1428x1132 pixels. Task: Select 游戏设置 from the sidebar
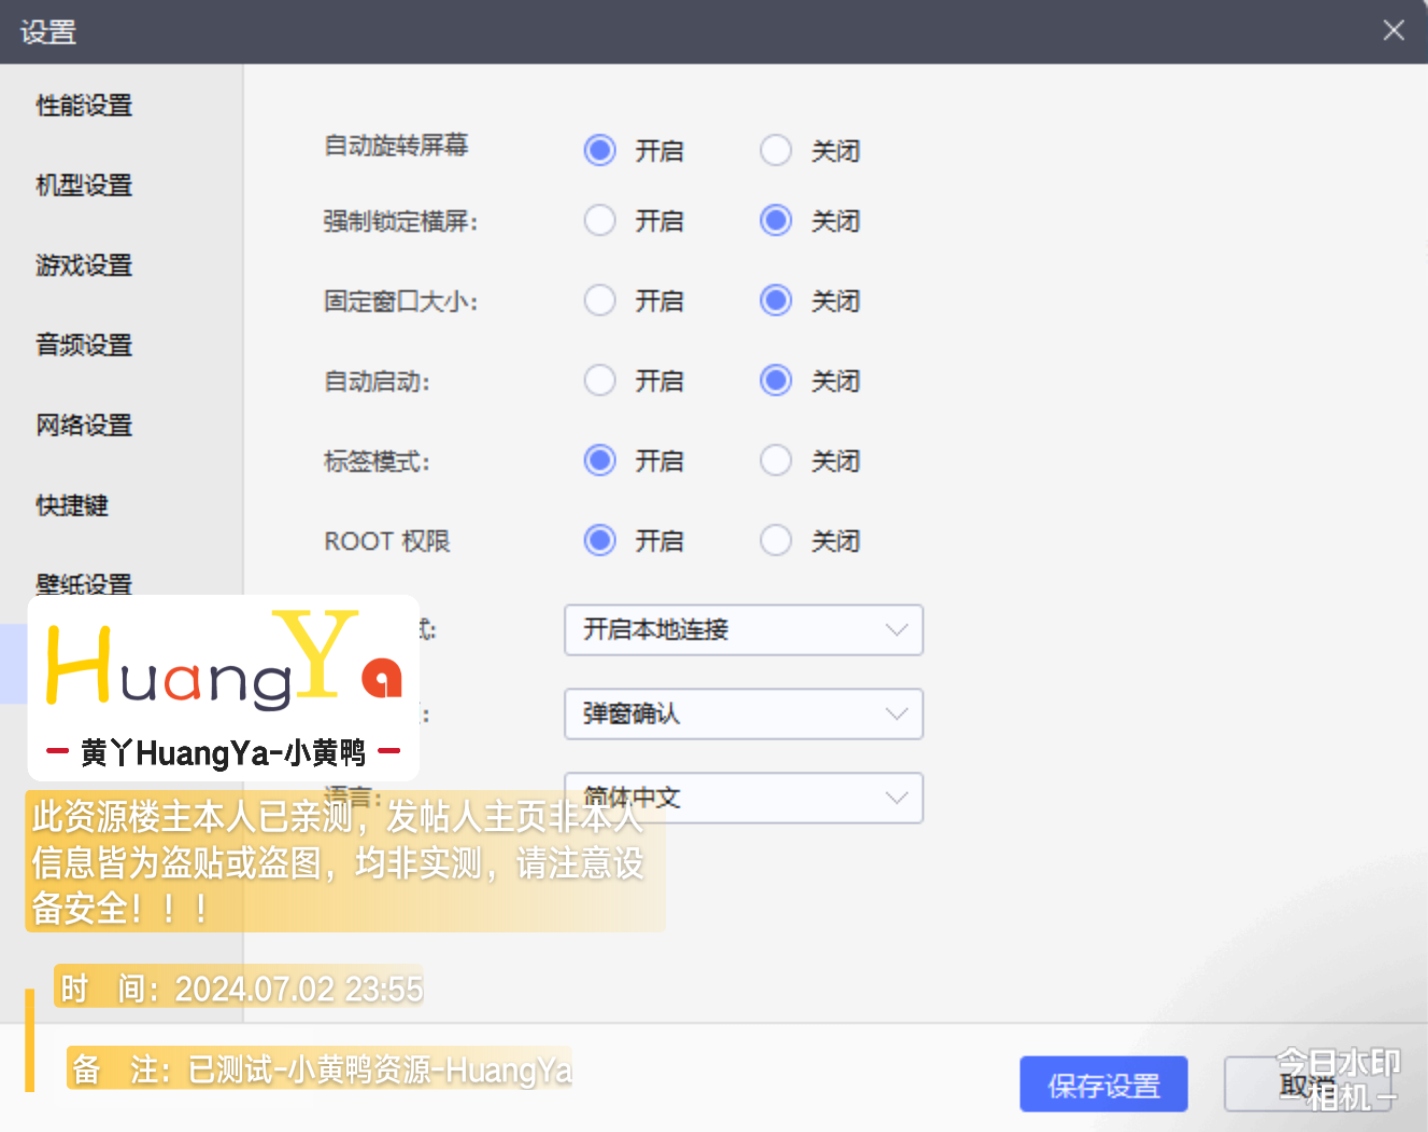[x=84, y=265]
